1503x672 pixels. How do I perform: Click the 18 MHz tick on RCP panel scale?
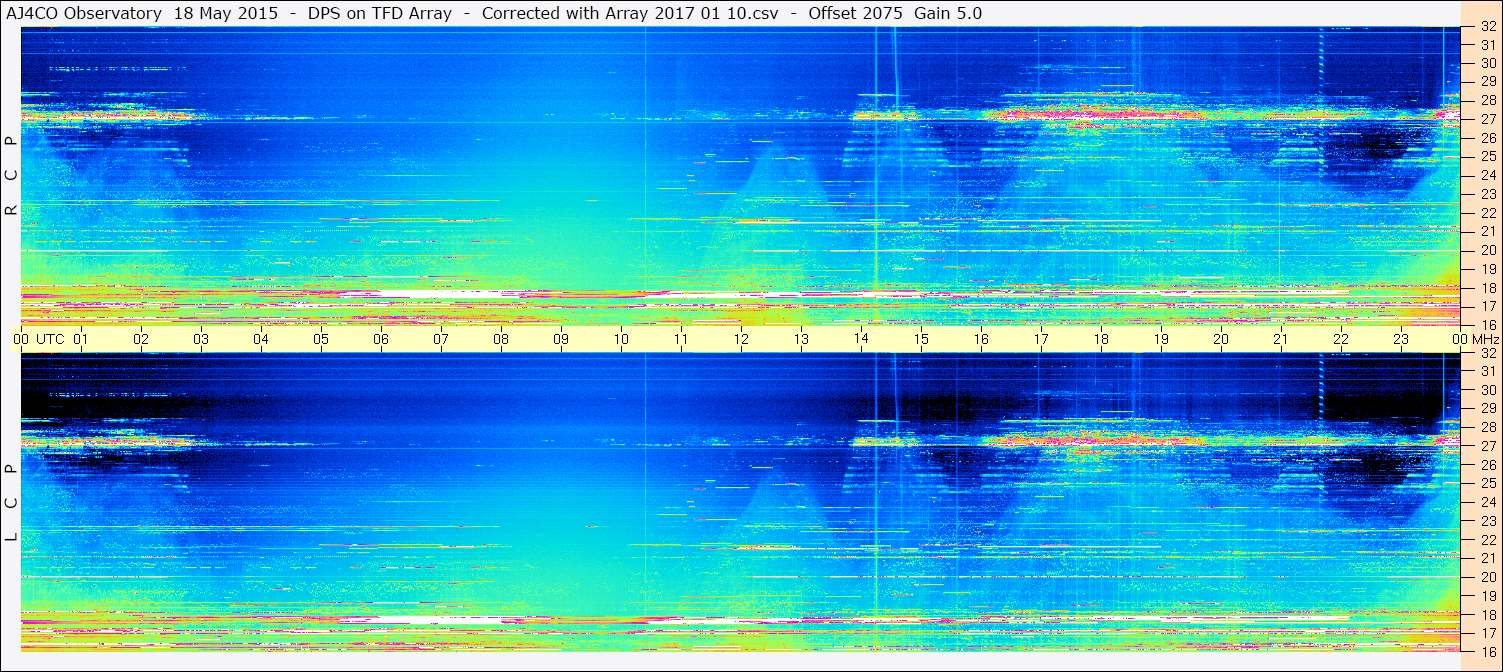[x=1488, y=288]
